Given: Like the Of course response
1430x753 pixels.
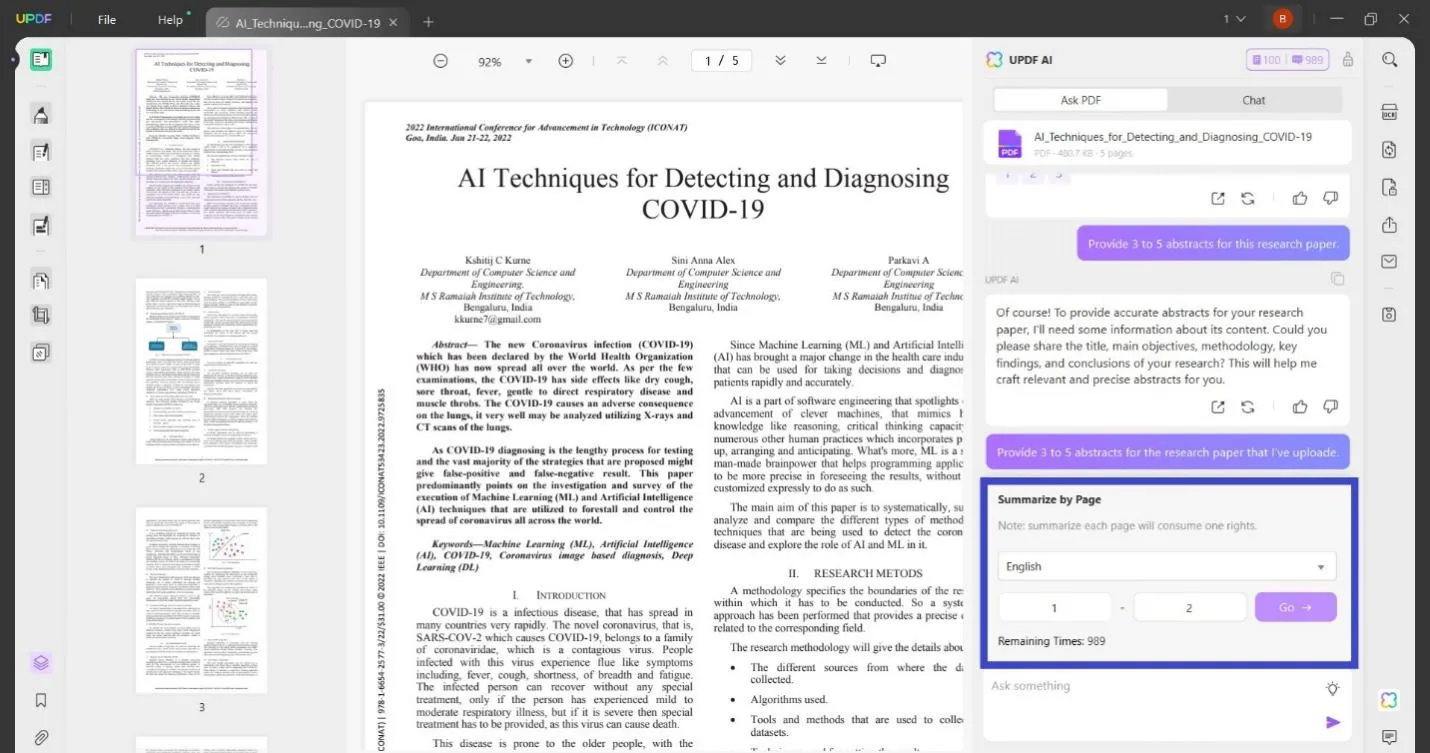Looking at the screenshot, I should click(x=1300, y=407).
